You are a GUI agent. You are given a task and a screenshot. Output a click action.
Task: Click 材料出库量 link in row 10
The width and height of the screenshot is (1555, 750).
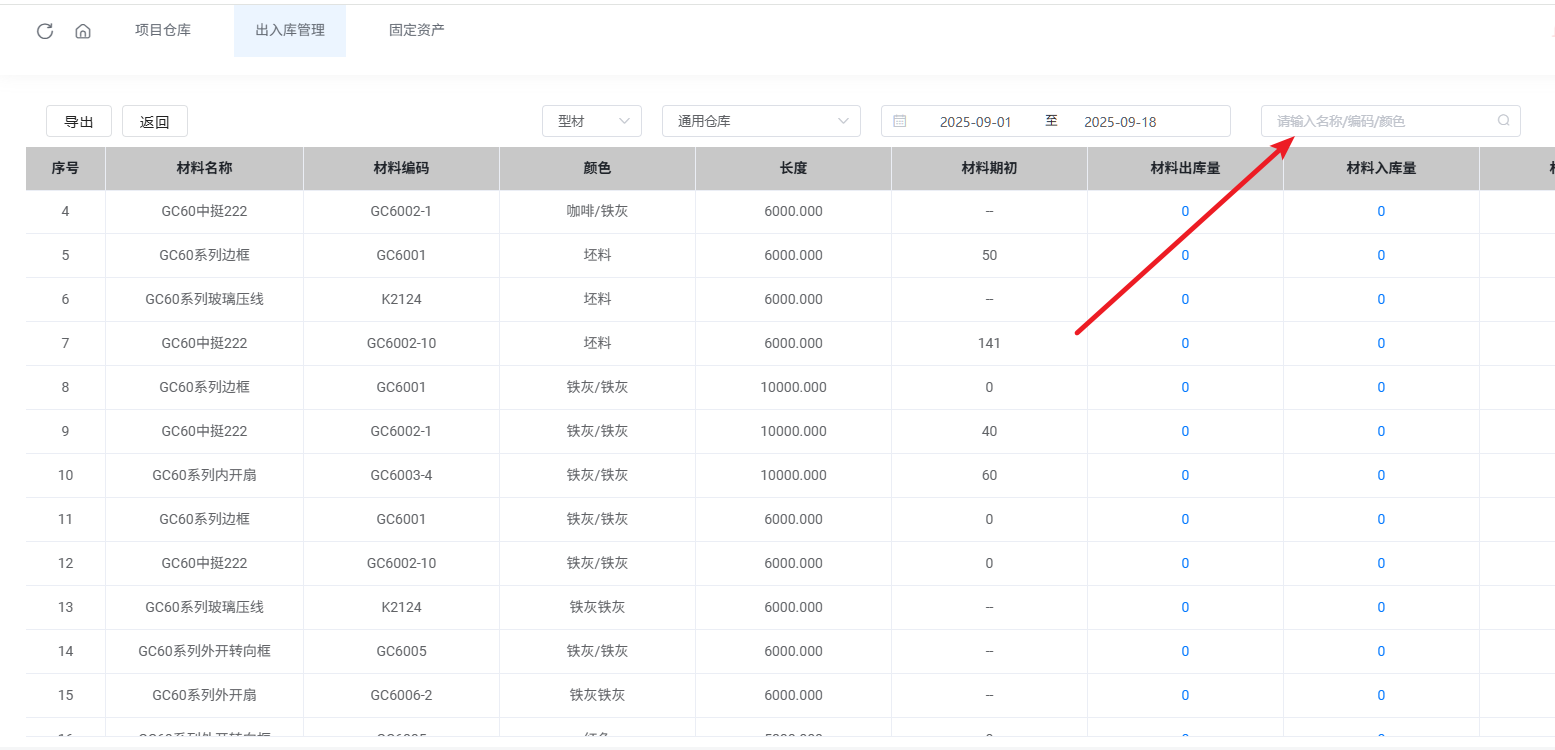1185,475
